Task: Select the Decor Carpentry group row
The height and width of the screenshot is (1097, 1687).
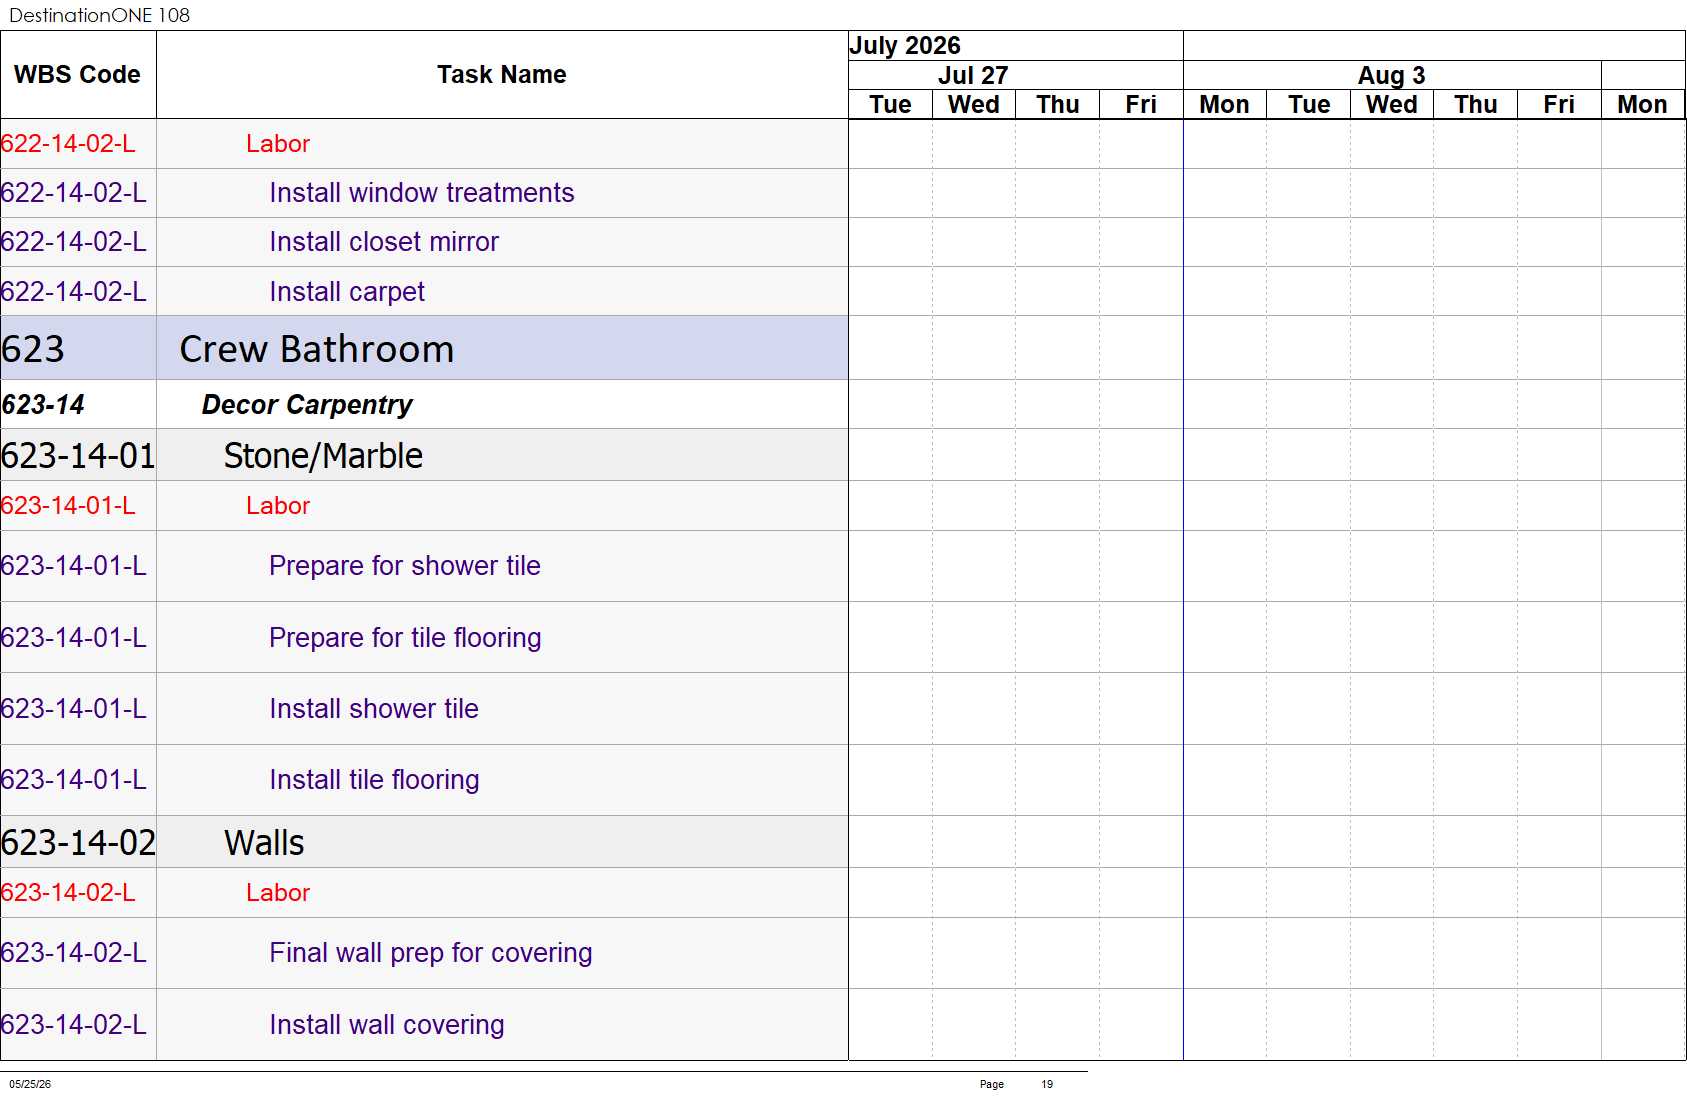Action: click(424, 405)
